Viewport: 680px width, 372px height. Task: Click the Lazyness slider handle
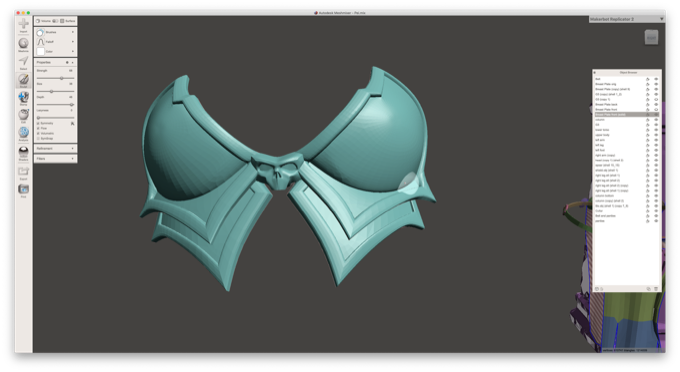coord(38,117)
